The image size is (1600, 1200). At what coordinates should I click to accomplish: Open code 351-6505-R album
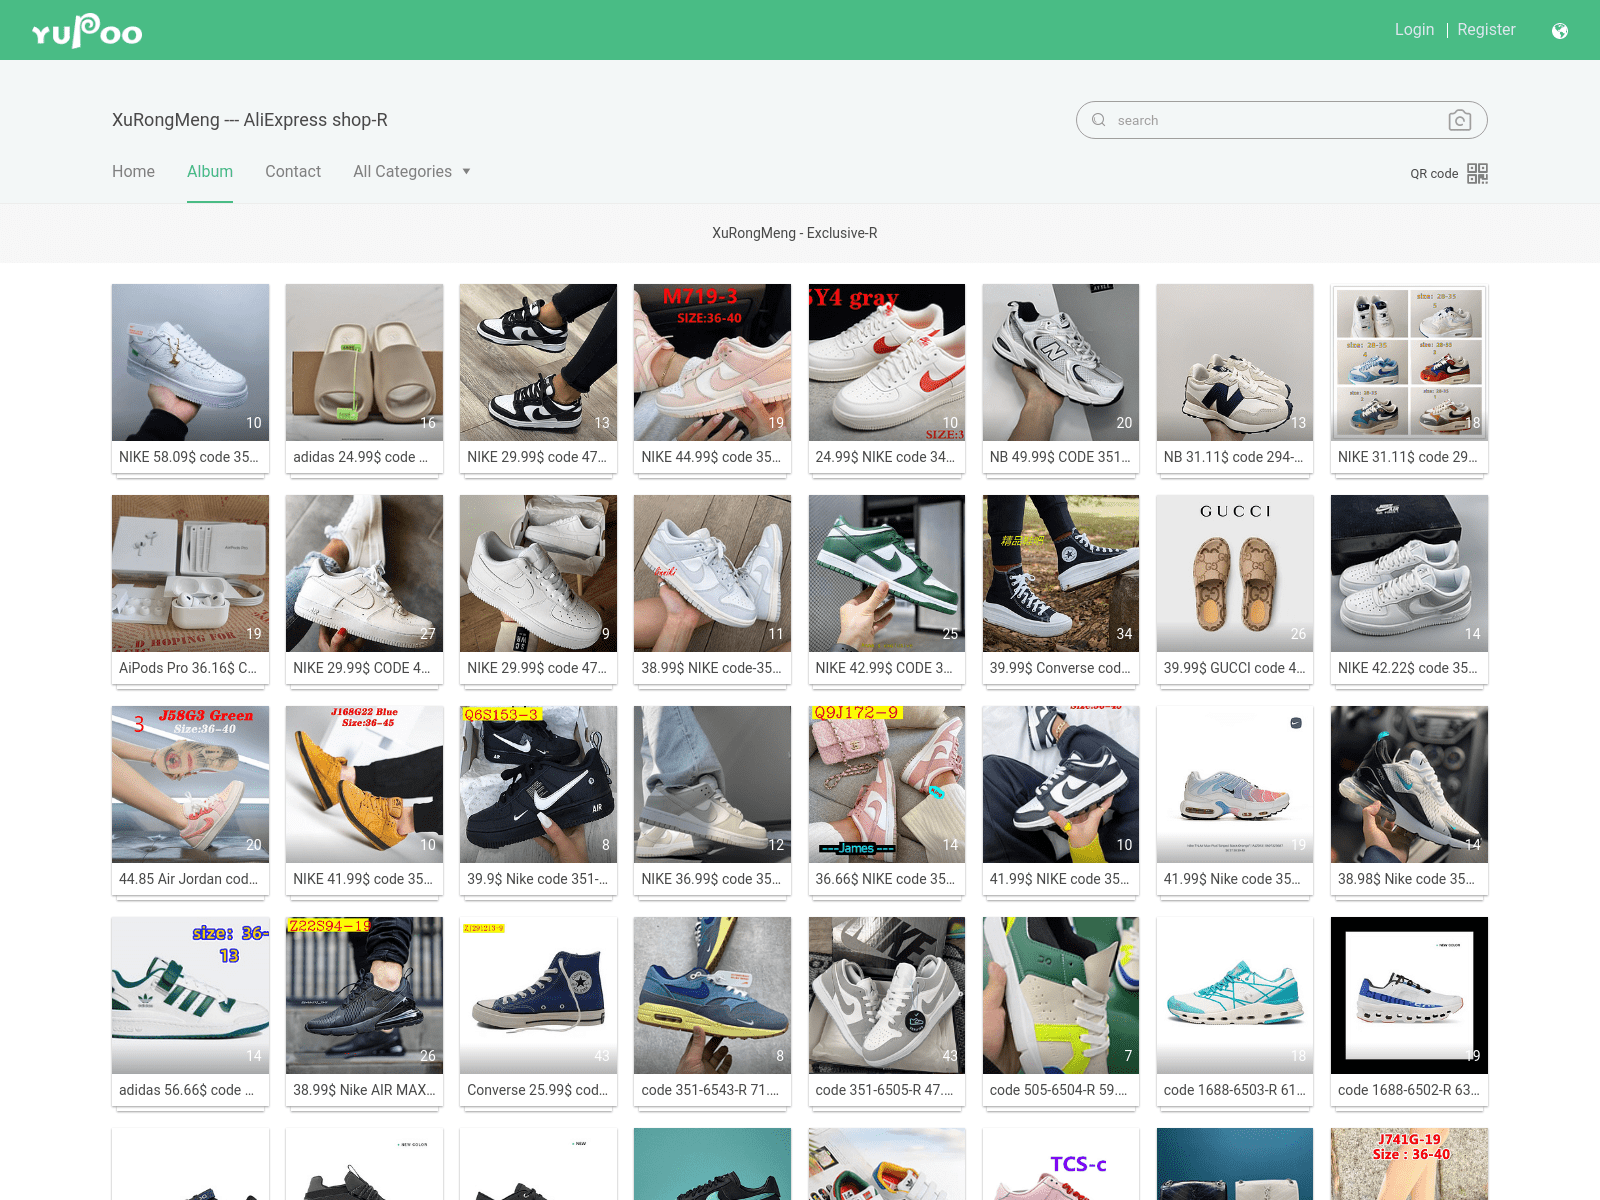coord(886,1012)
